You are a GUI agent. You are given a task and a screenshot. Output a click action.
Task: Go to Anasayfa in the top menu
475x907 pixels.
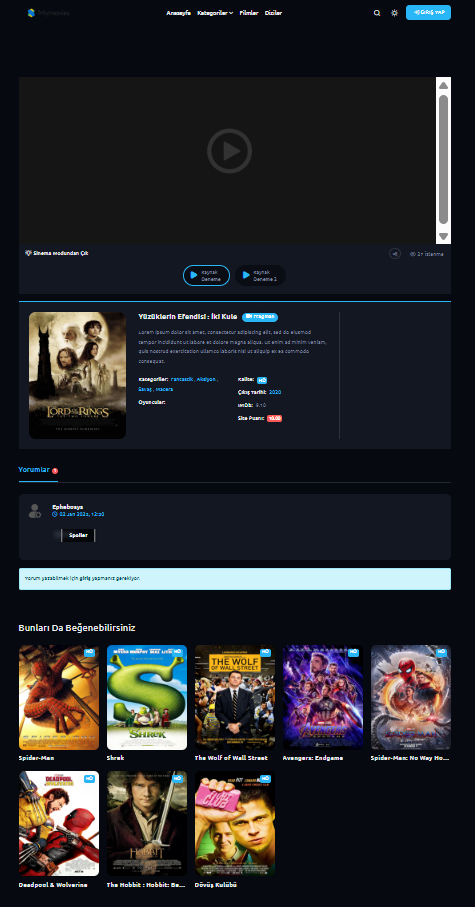(178, 13)
